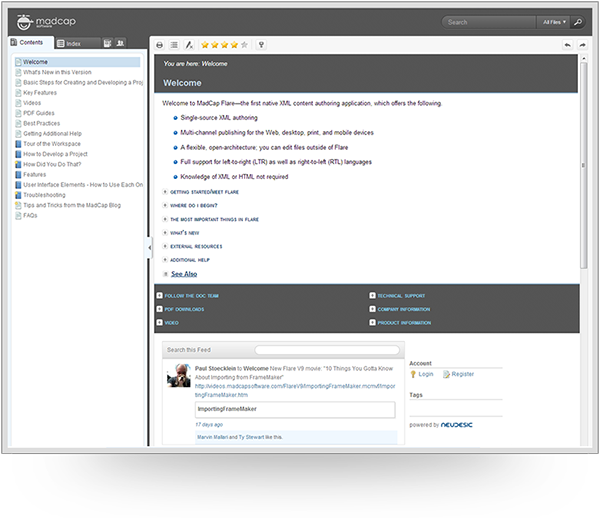Viewport: 600px width, 520px height.
Task: Click the search magnifier button
Action: 578,22
